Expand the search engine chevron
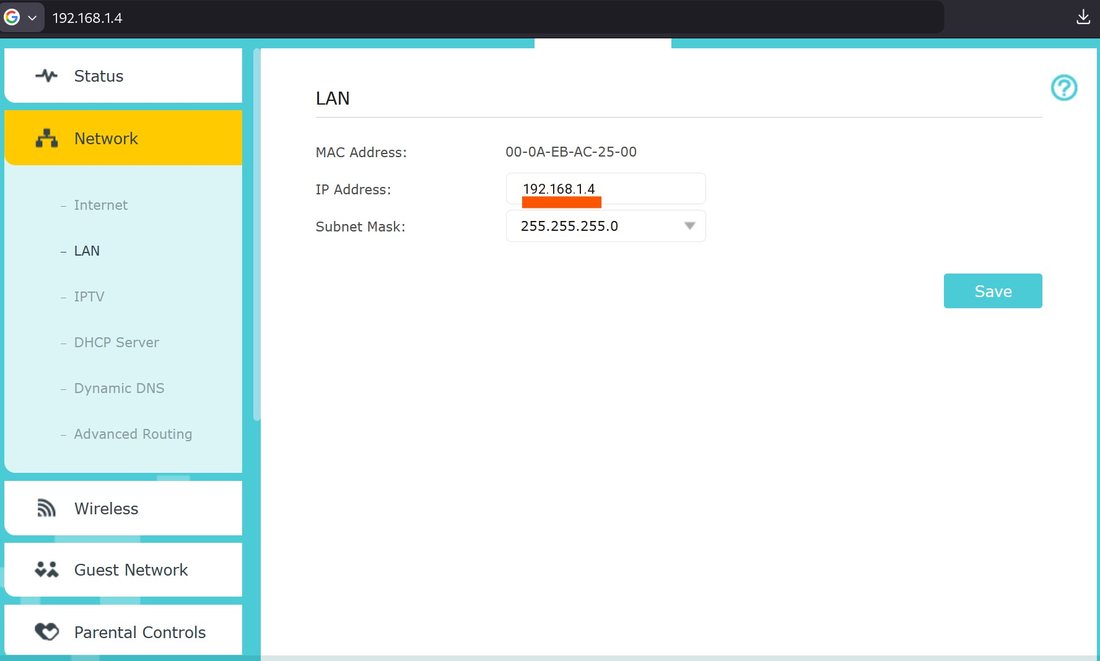The width and height of the screenshot is (1100, 661). tap(32, 18)
